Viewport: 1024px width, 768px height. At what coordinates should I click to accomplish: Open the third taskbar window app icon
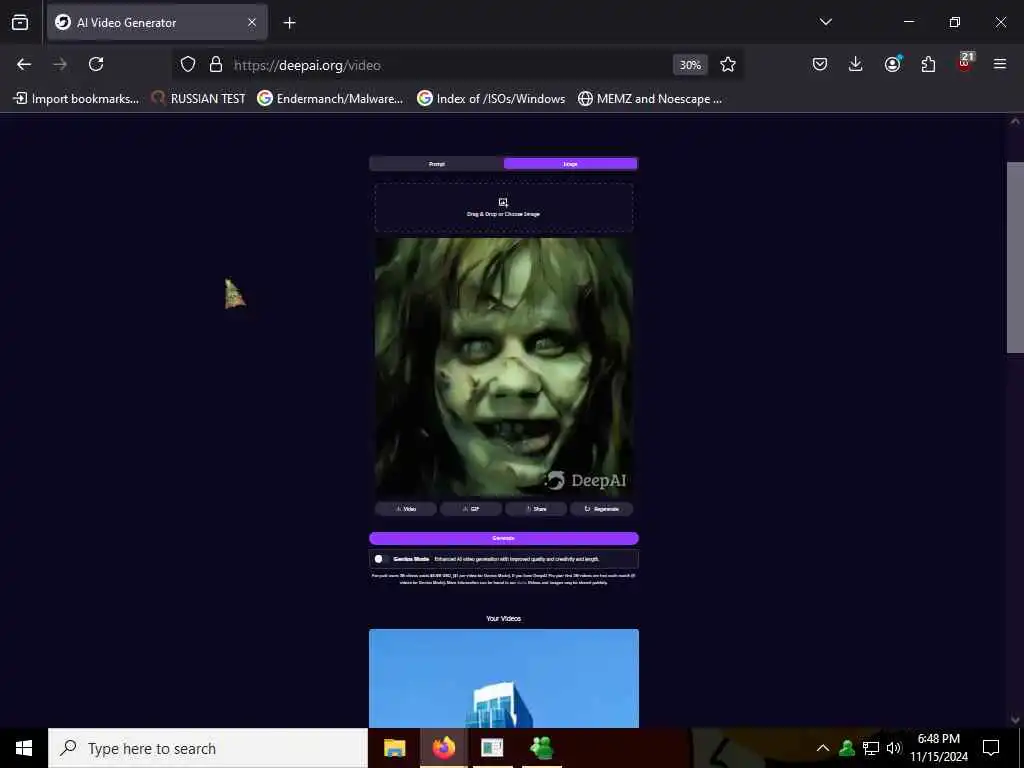pyautogui.click(x=492, y=748)
